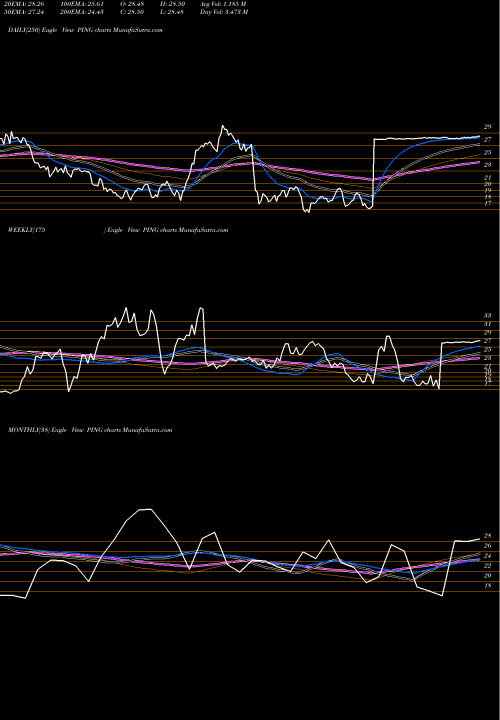This screenshot has height=720, width=500.
Task: Click the 17 label on the daily chart axis
Action: [488, 203]
